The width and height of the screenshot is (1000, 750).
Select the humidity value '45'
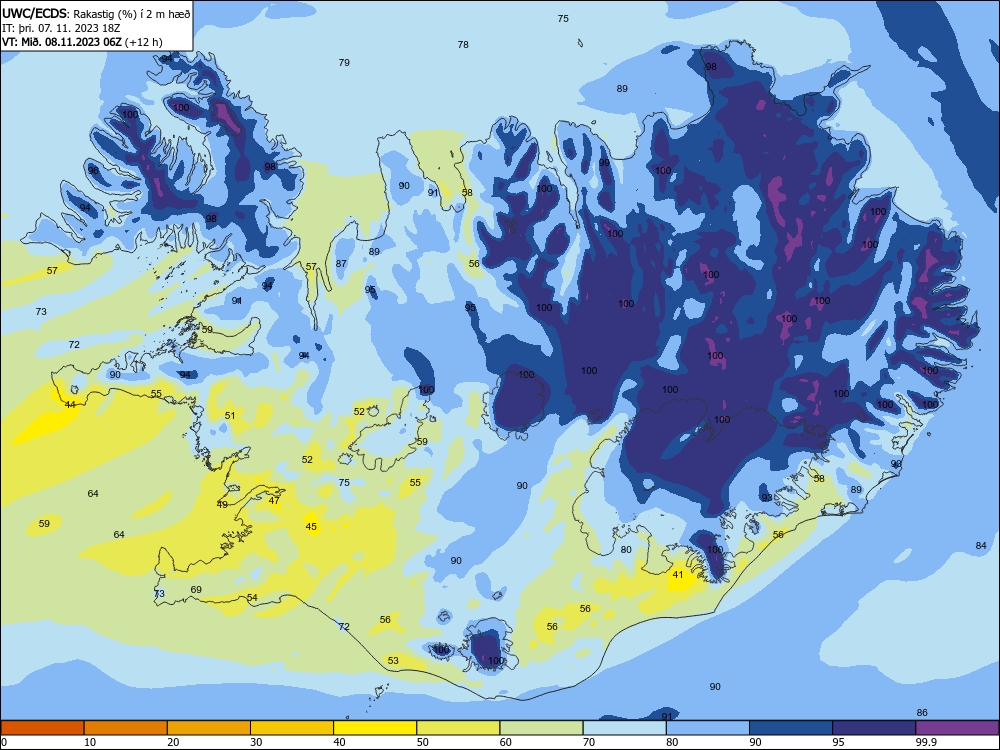tap(311, 527)
